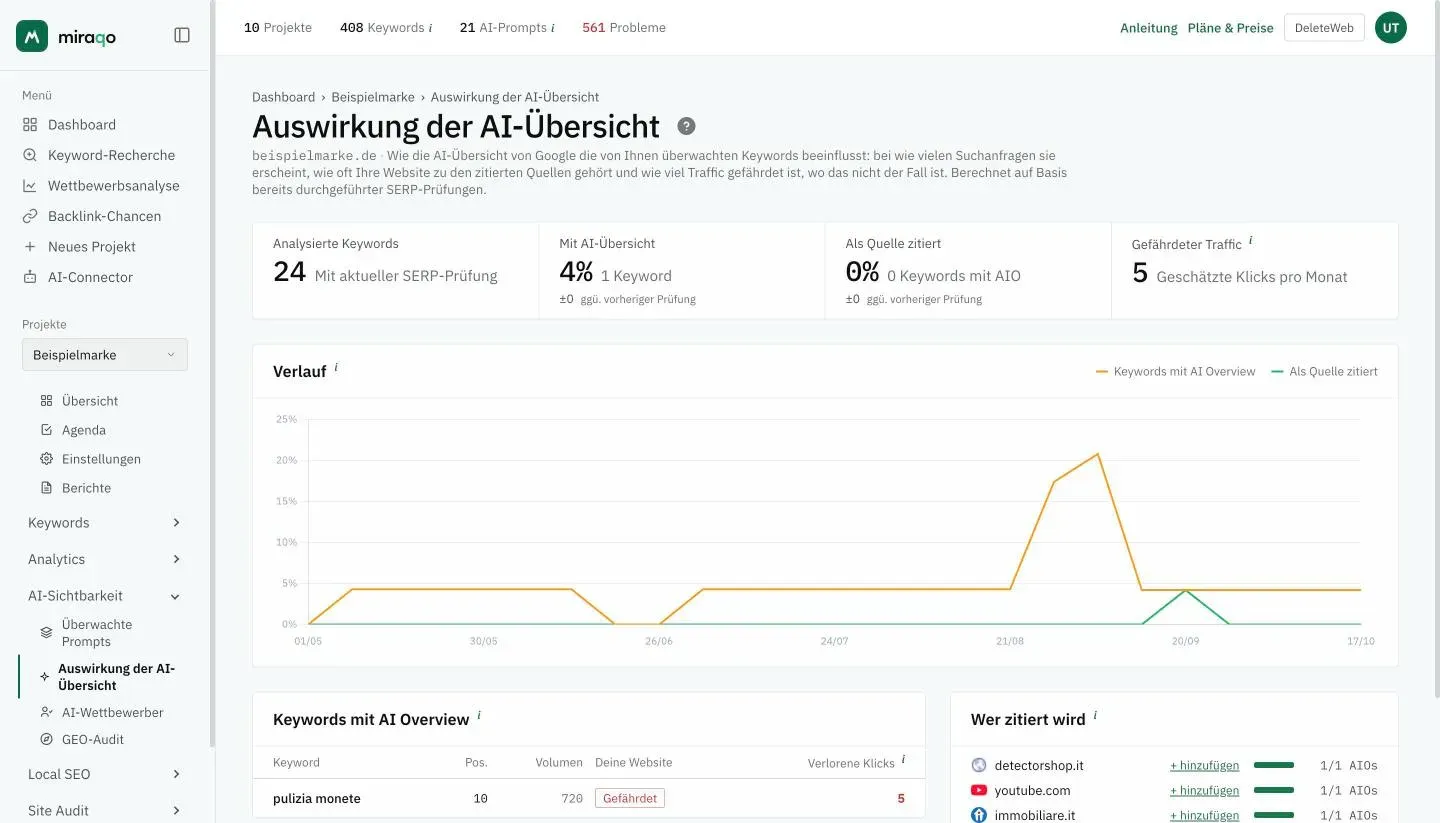This screenshot has height=823, width=1440.
Task: Toggle Keywords mit AI Overview legend entry
Action: click(1176, 371)
